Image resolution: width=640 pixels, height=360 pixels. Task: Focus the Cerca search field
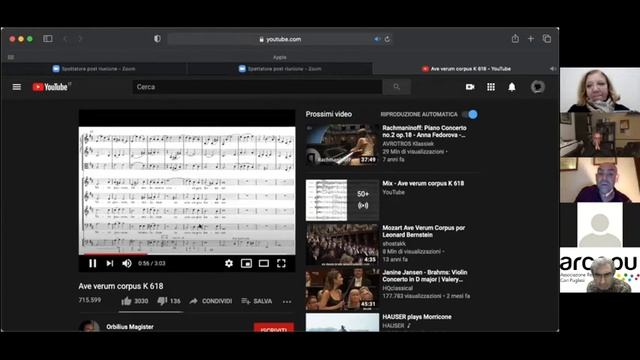[x=257, y=87]
